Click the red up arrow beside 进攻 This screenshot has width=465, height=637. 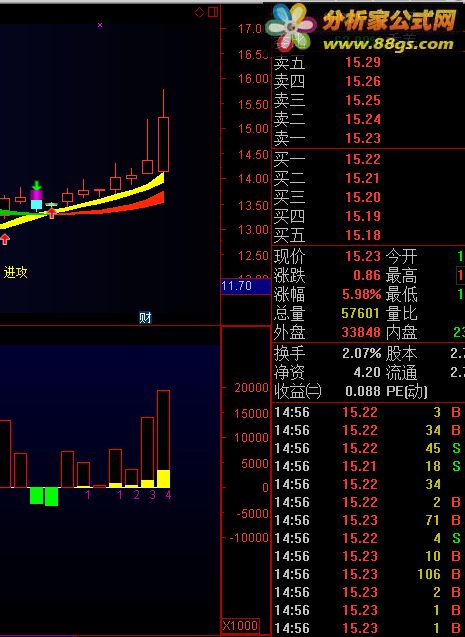coord(5,239)
